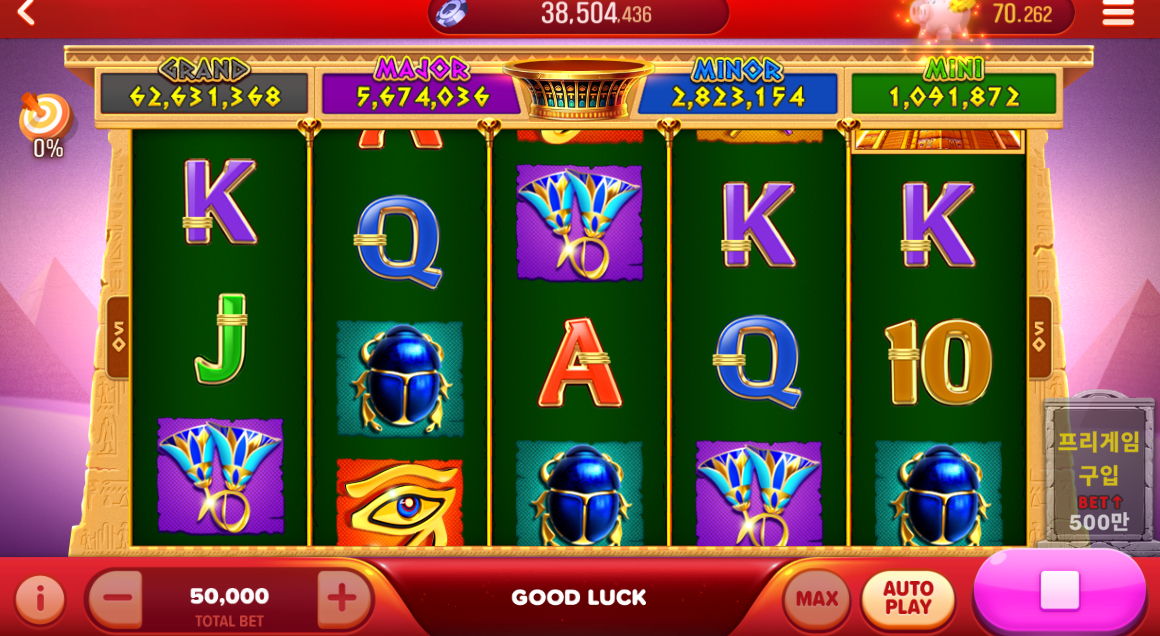
Task: Open the hamburger menu
Action: point(1117,13)
